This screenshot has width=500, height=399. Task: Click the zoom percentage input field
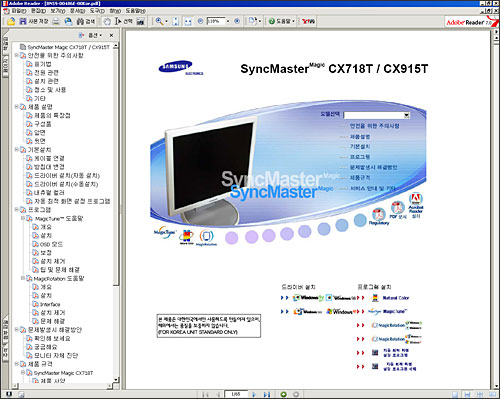(x=216, y=21)
